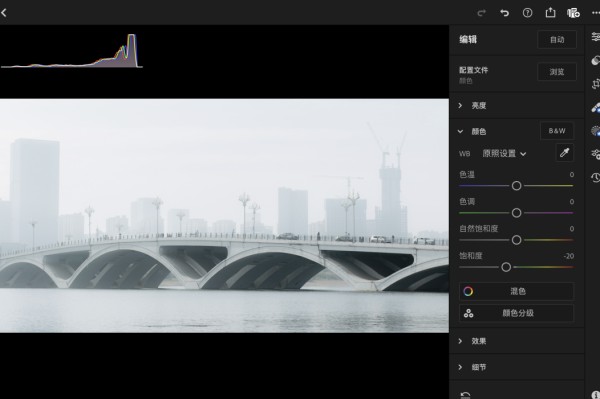Click the 饱和度 slider handle

[506, 267]
